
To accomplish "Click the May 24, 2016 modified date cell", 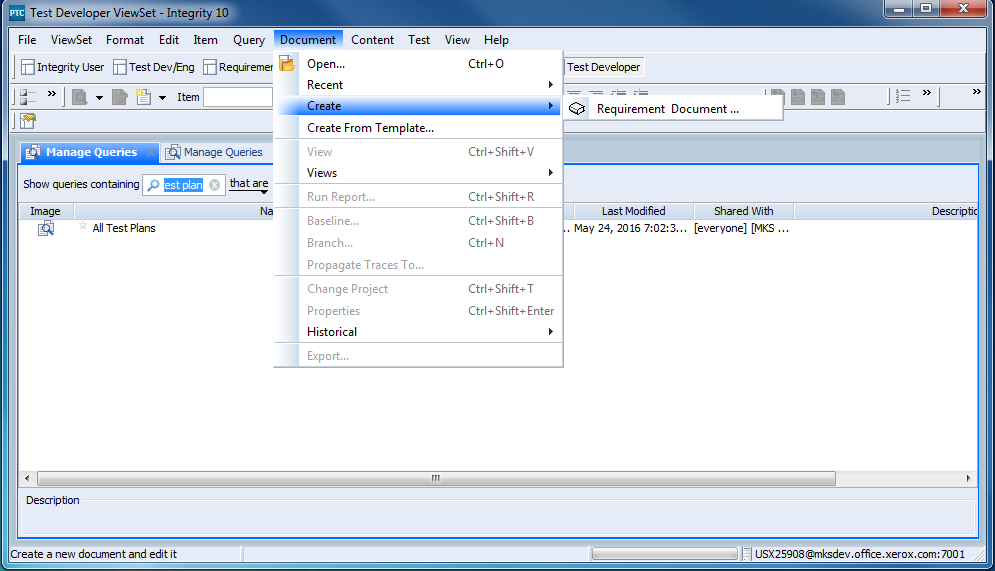I will (630, 228).
